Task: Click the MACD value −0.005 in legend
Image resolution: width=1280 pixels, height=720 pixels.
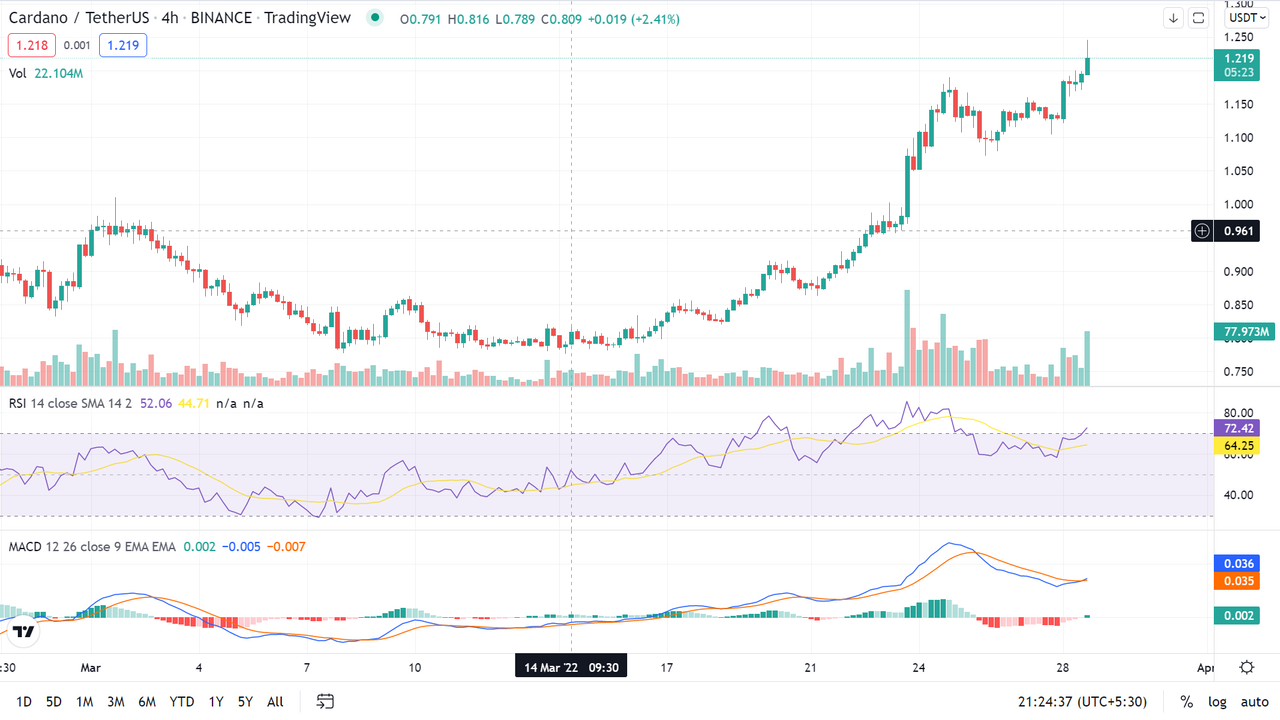Action: click(x=240, y=547)
